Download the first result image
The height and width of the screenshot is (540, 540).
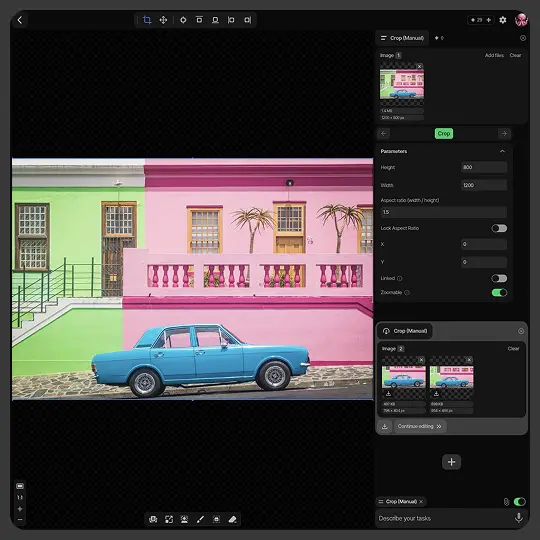click(x=388, y=394)
